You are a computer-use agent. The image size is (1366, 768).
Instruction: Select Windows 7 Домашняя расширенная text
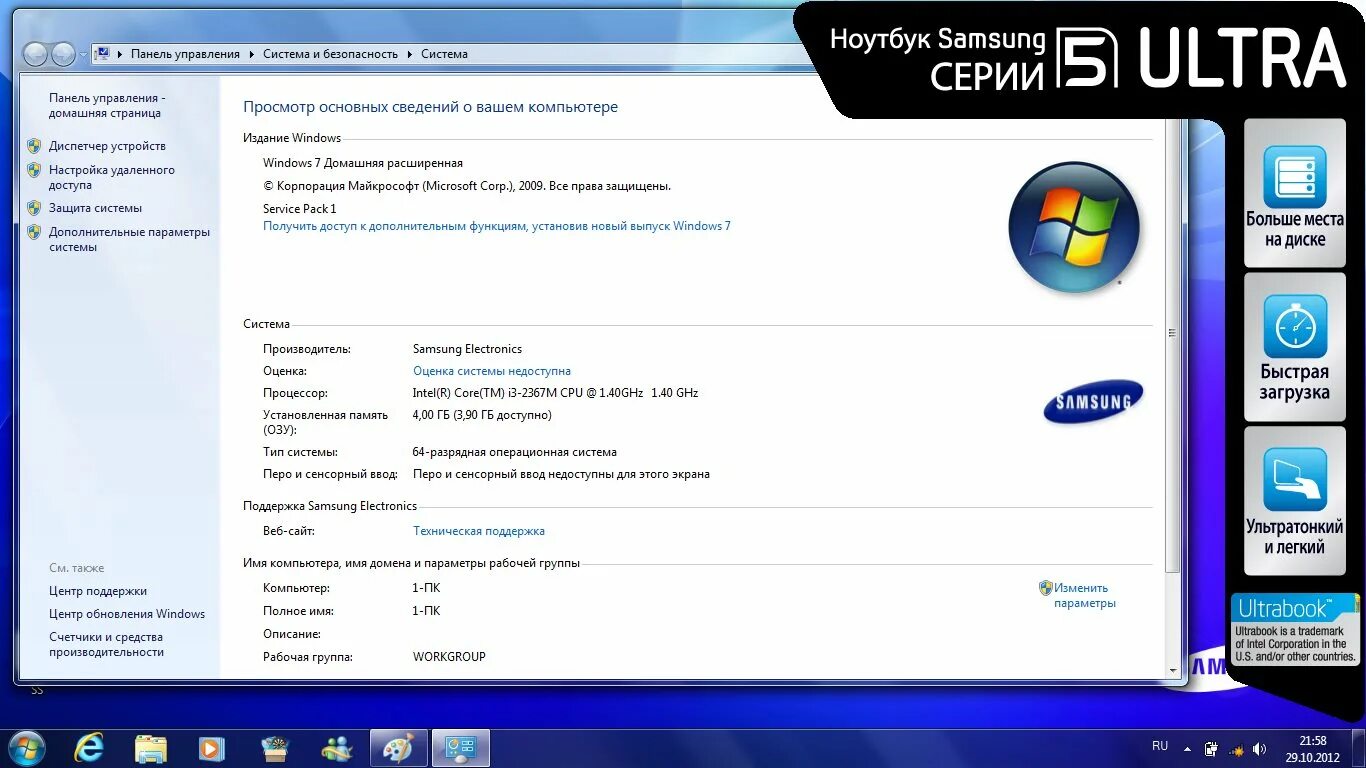point(363,163)
